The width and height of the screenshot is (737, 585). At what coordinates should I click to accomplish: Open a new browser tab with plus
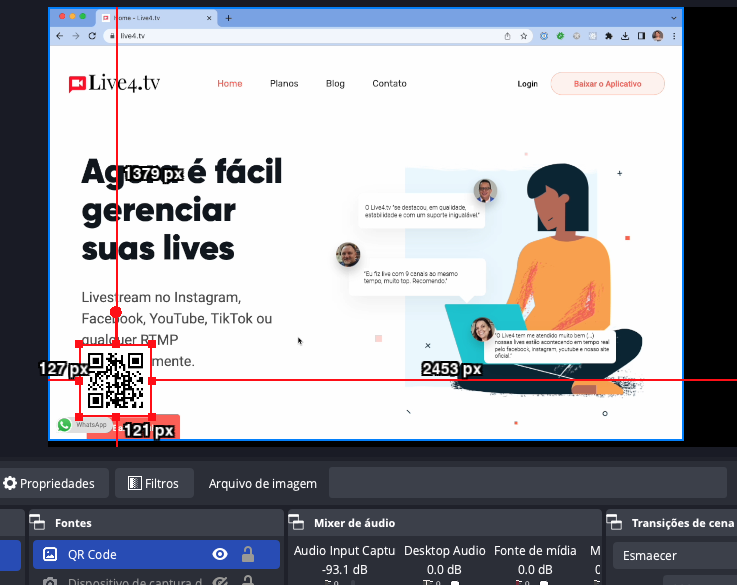(x=228, y=18)
